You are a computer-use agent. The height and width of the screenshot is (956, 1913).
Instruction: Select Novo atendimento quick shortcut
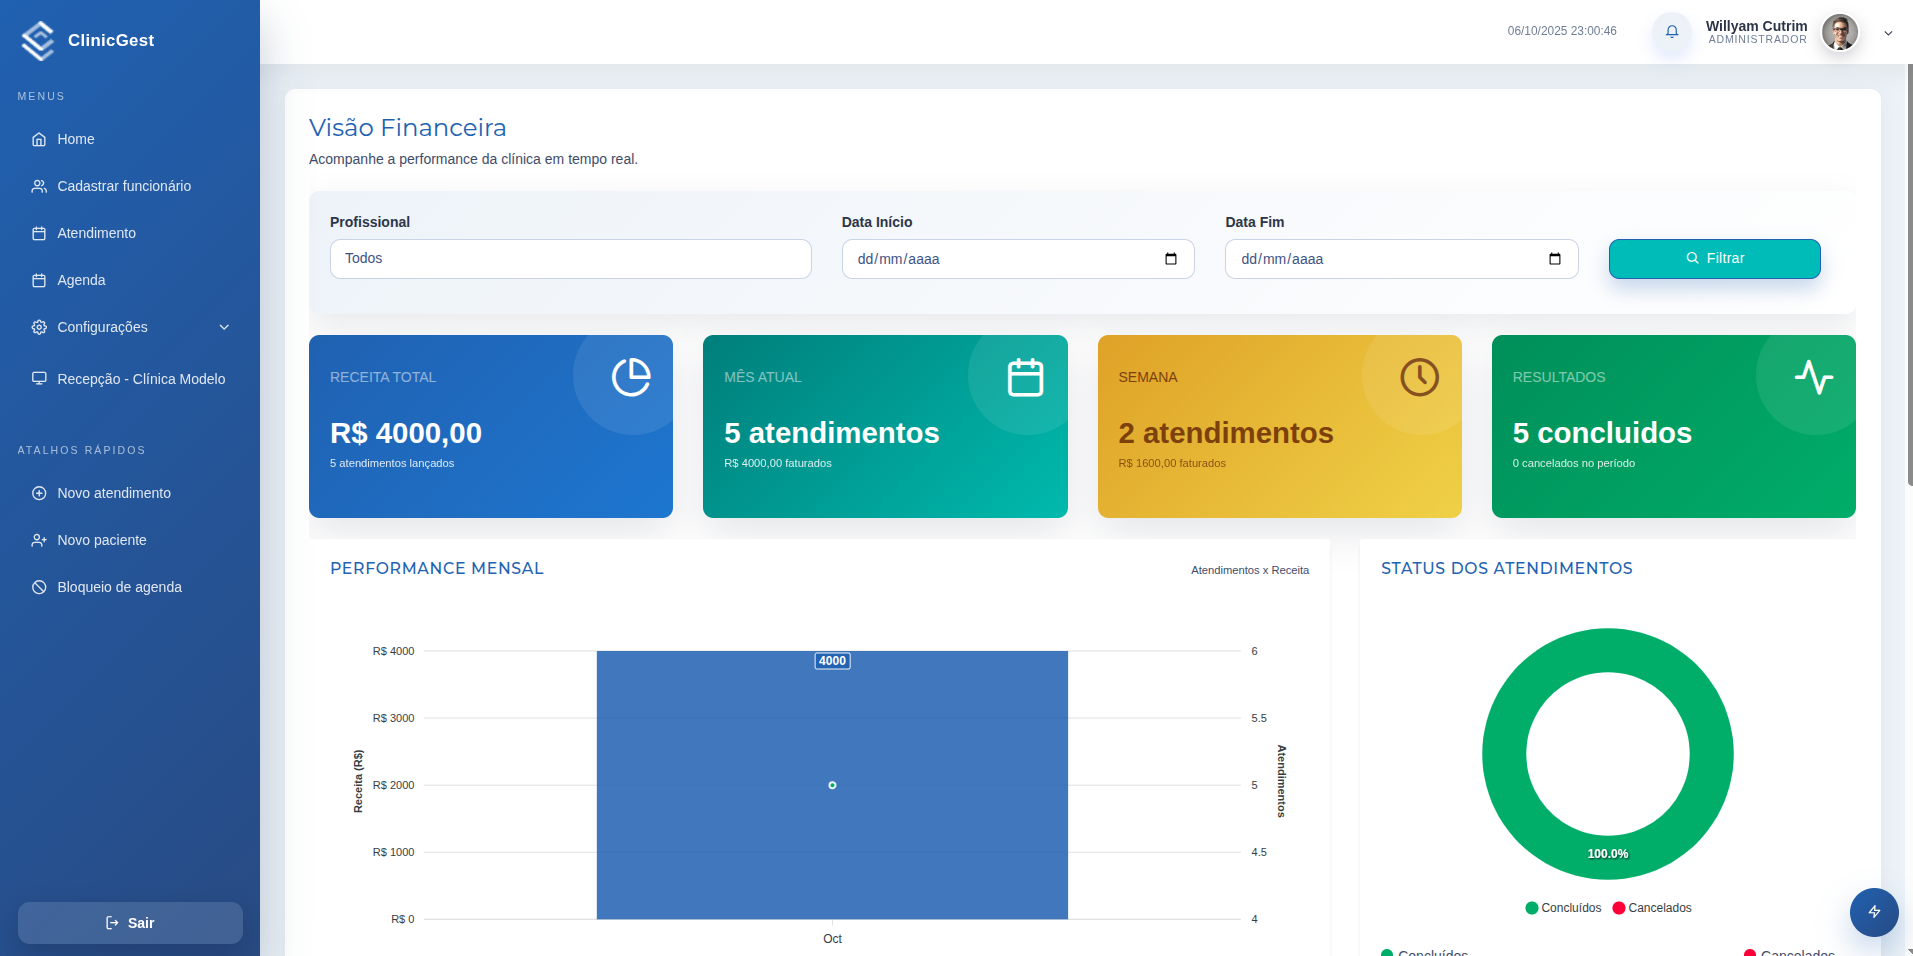point(113,493)
